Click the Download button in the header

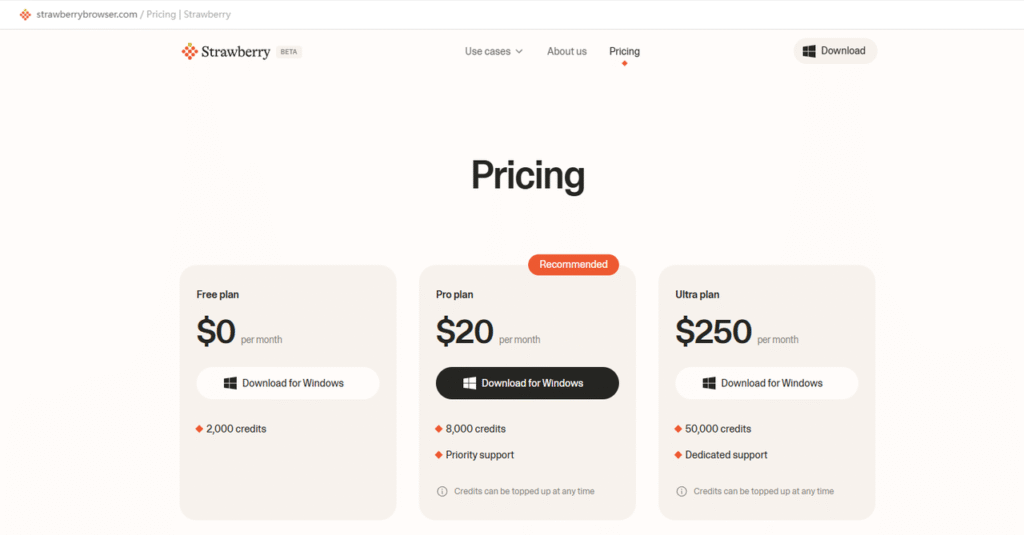pyautogui.click(x=835, y=51)
